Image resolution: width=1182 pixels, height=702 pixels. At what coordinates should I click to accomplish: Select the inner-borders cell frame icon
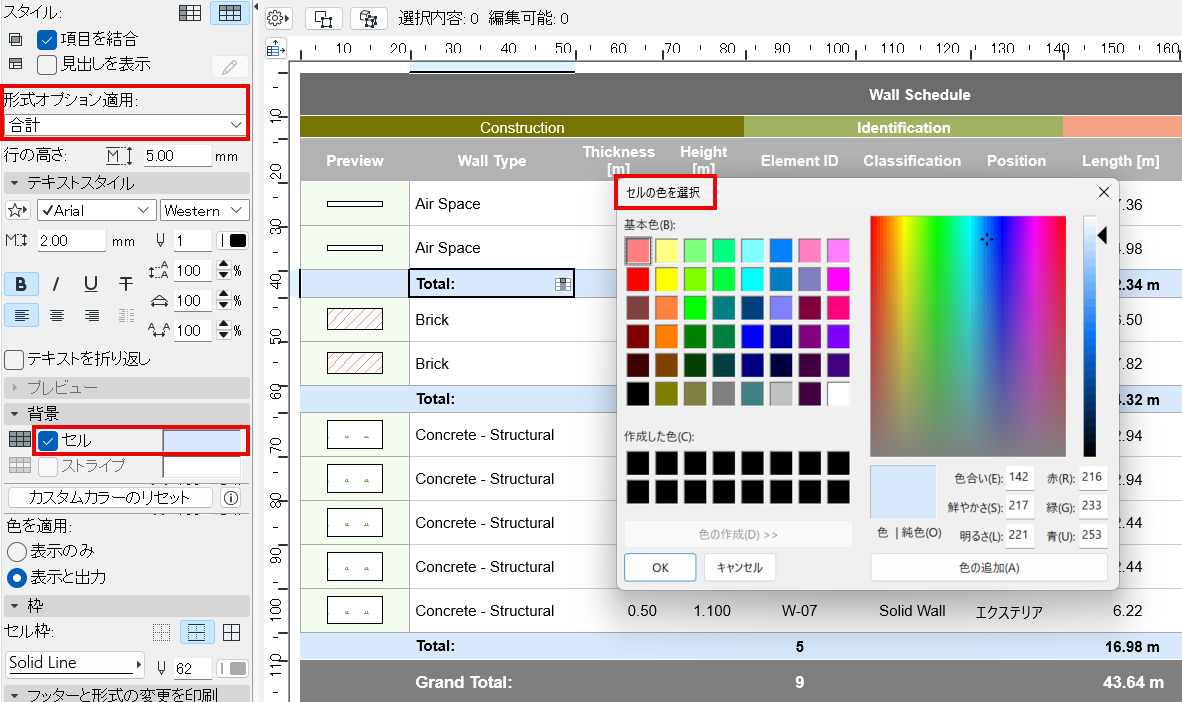pyautogui.click(x=196, y=633)
